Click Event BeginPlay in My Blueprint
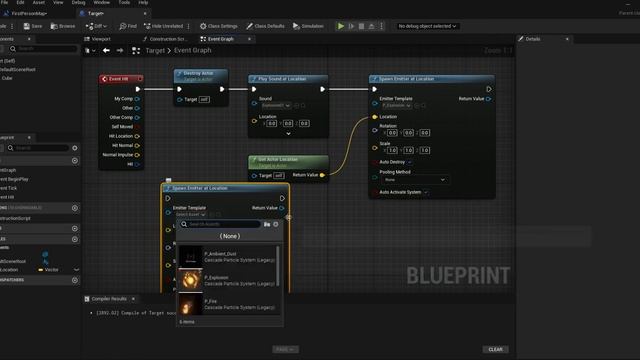This screenshot has width=640, height=360. pos(15,179)
